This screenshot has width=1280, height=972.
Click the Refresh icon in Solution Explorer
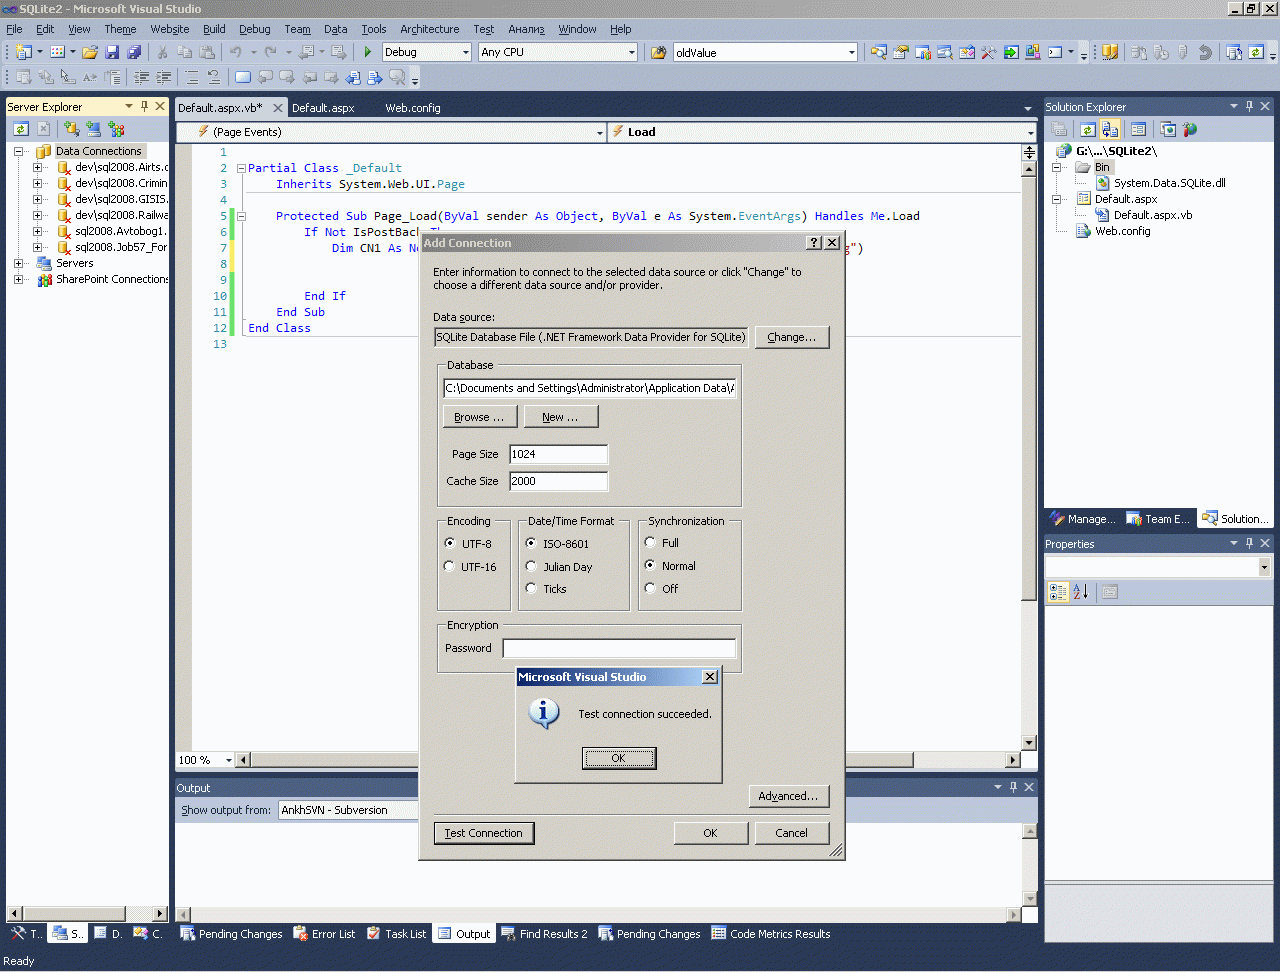(1087, 129)
